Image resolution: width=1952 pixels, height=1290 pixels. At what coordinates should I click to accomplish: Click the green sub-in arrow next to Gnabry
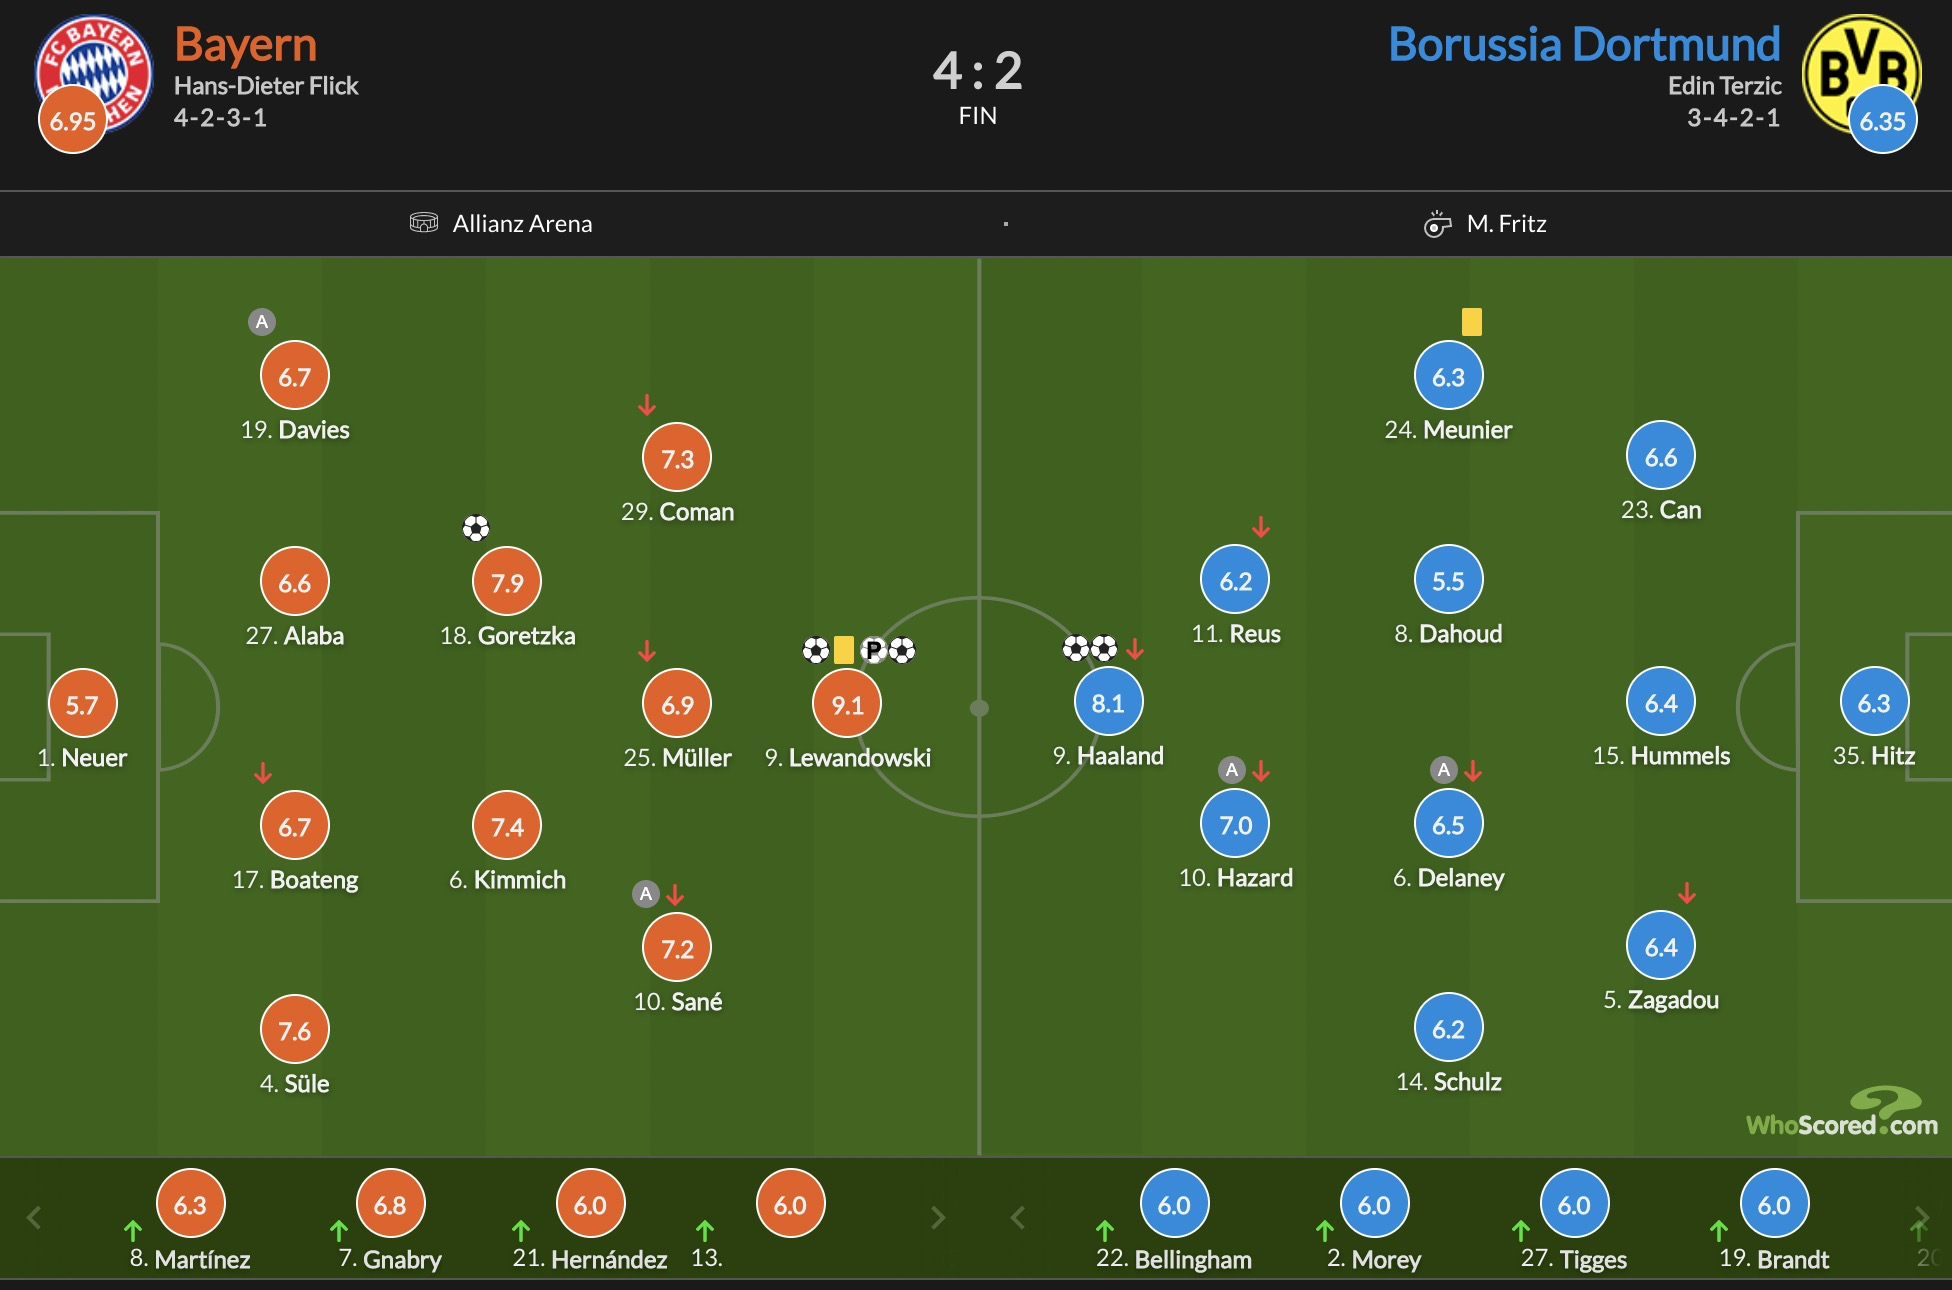coord(339,1230)
